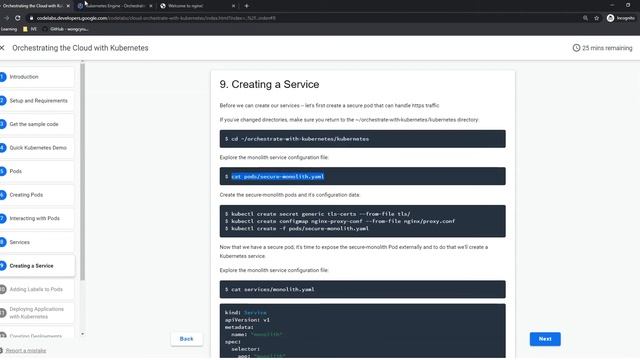The image size is (640, 360).
Task: Click the 25 mins remaining clock icon
Action: [x=576, y=48]
